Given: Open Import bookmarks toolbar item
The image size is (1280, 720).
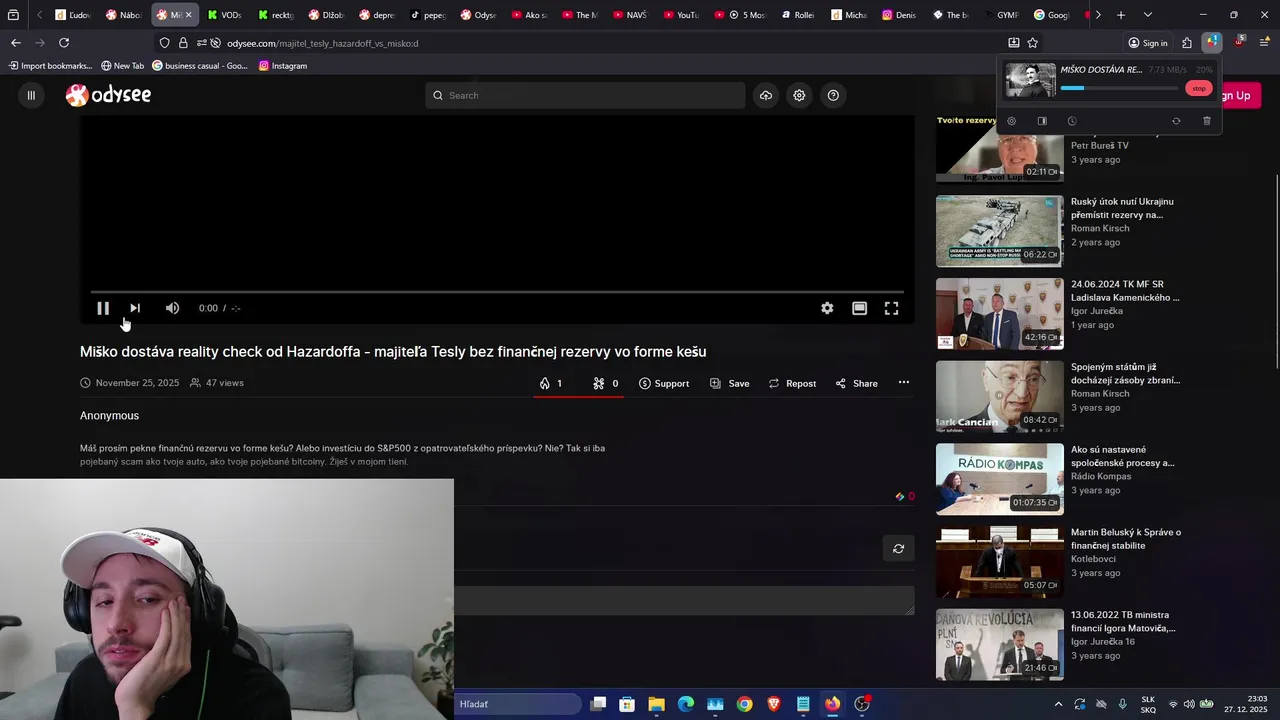Looking at the screenshot, I should (x=50, y=66).
